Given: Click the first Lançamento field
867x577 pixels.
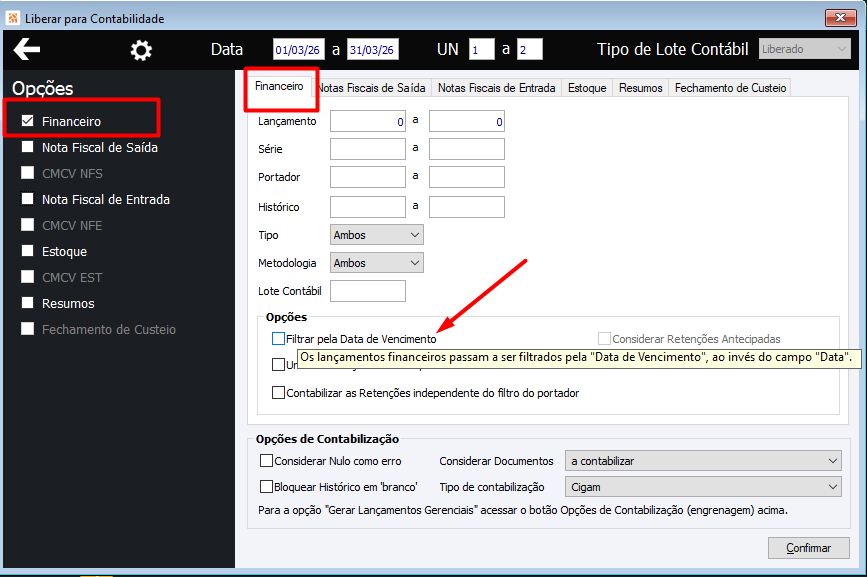Looking at the screenshot, I should (368, 122).
